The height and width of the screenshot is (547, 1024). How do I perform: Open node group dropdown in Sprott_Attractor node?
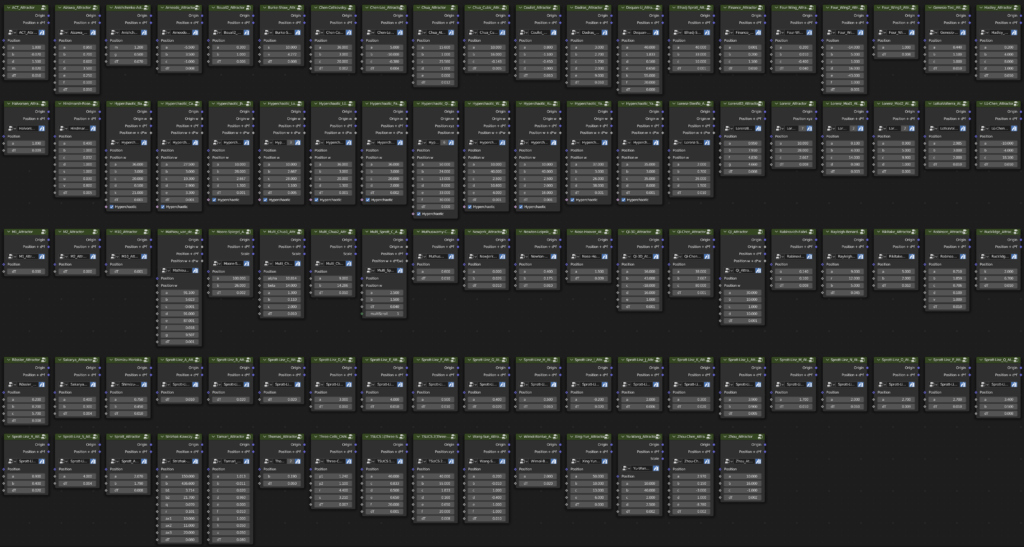pyautogui.click(x=112, y=461)
